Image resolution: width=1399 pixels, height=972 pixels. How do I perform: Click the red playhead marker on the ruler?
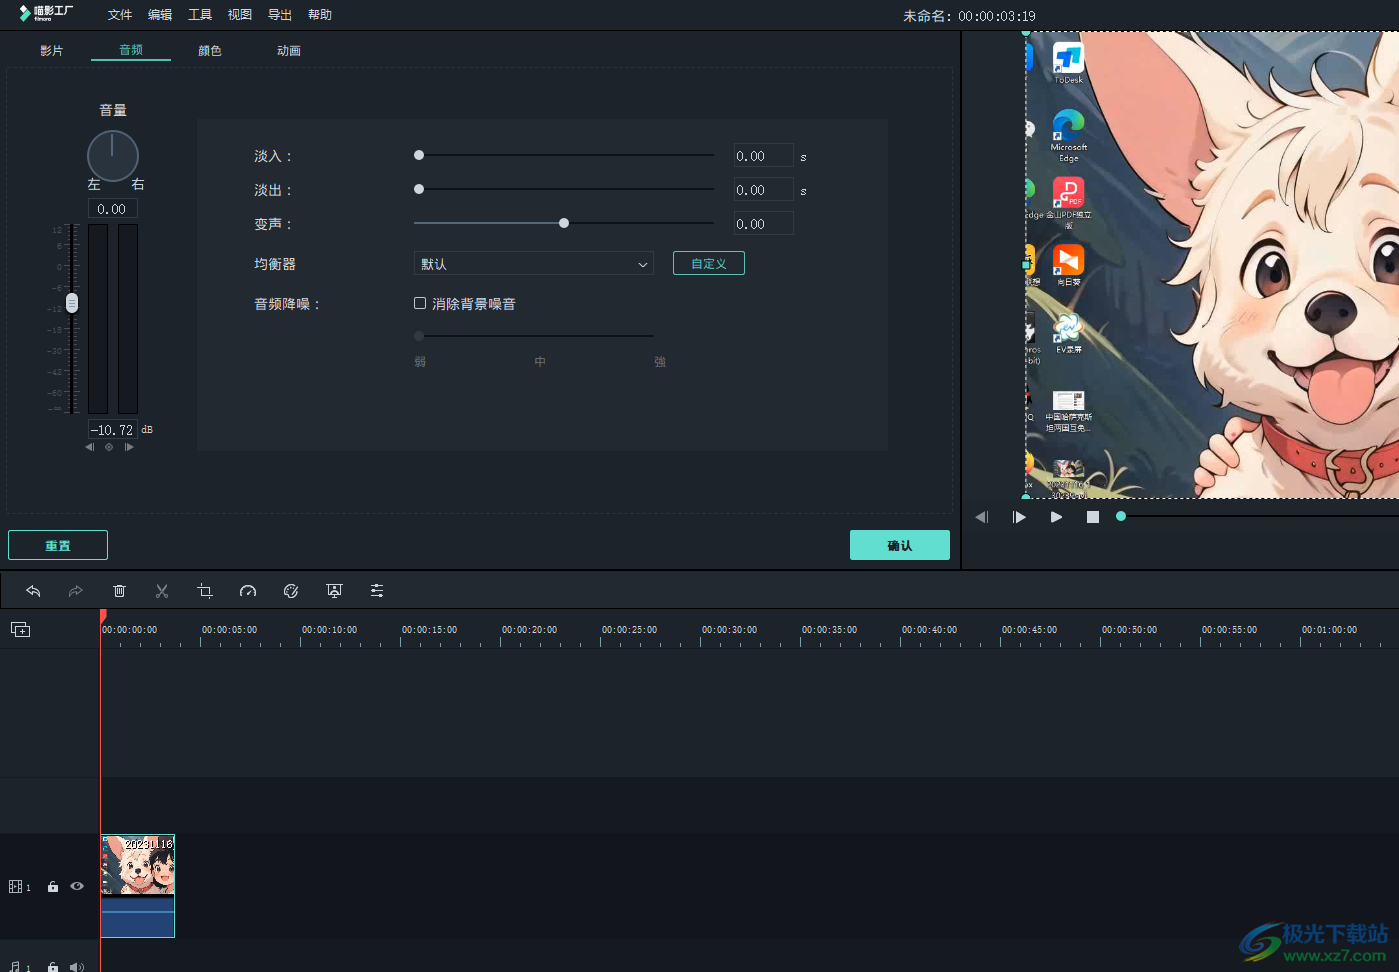tap(102, 616)
